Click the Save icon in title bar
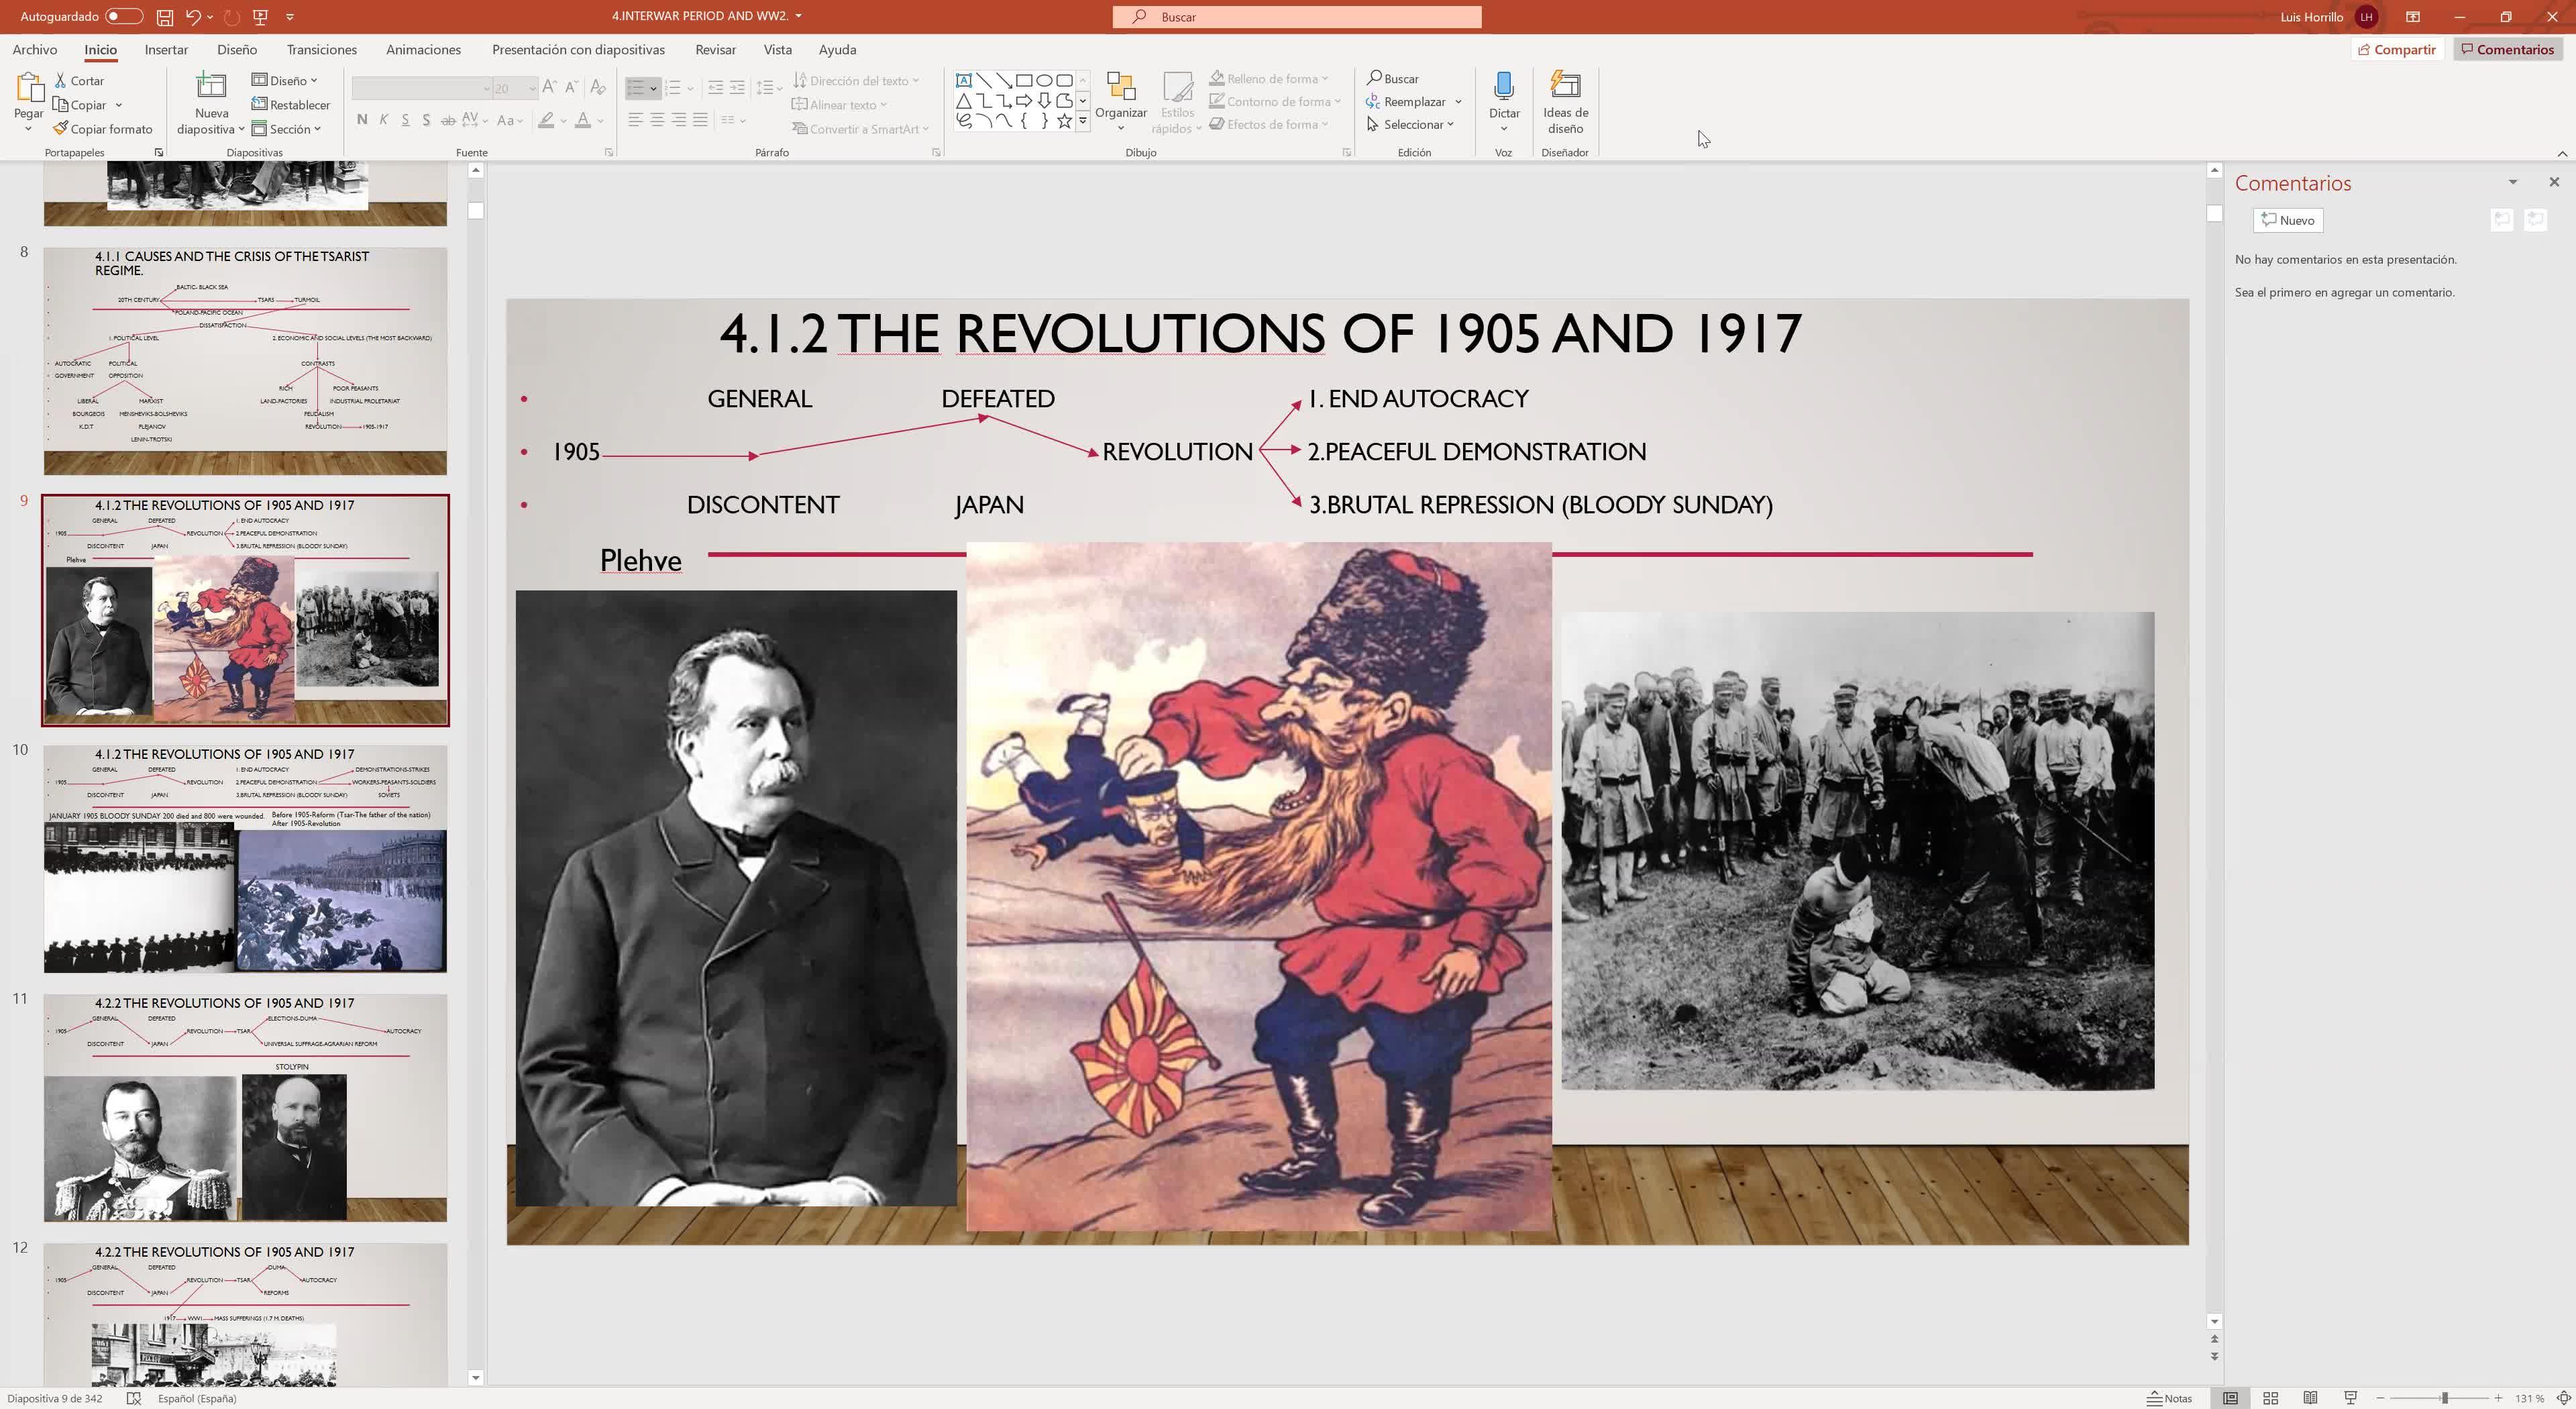The image size is (2576, 1409). point(165,17)
